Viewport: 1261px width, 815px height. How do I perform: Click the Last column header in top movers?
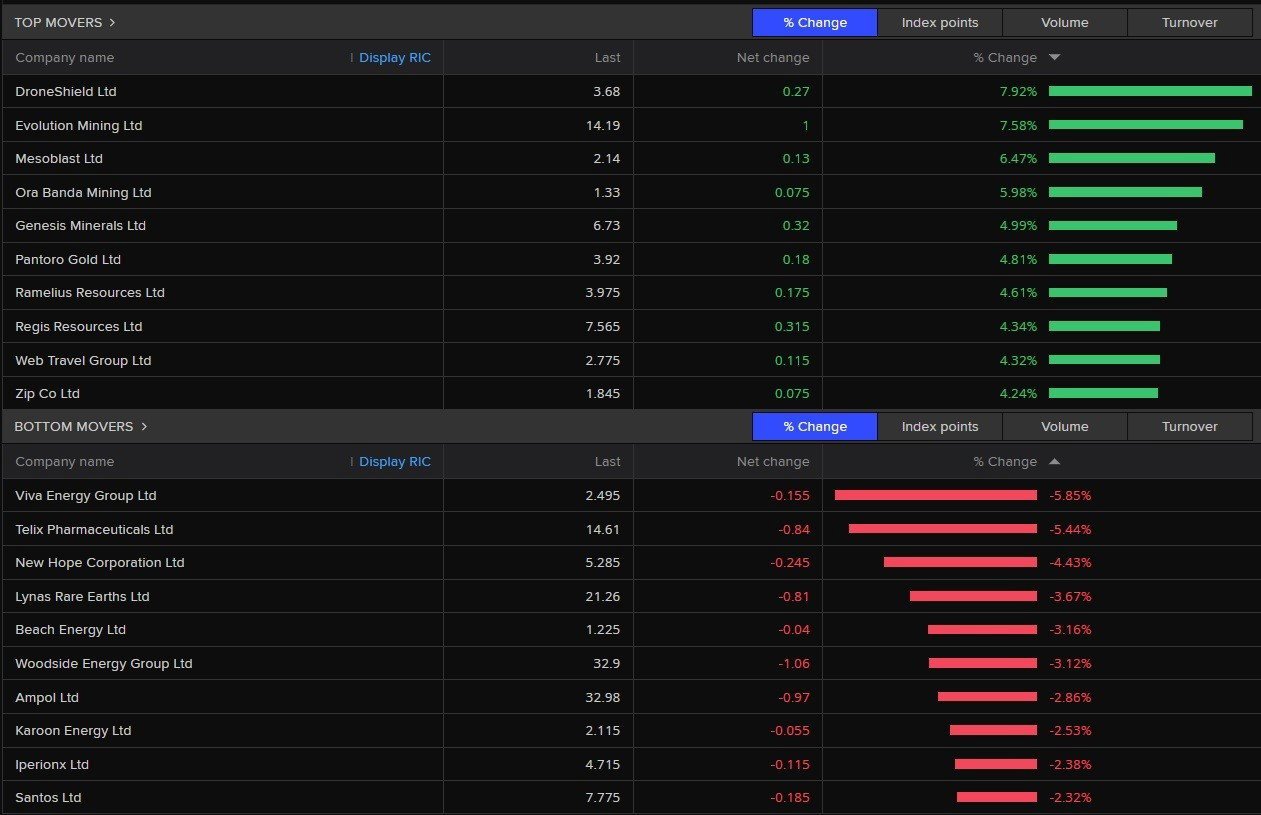606,57
